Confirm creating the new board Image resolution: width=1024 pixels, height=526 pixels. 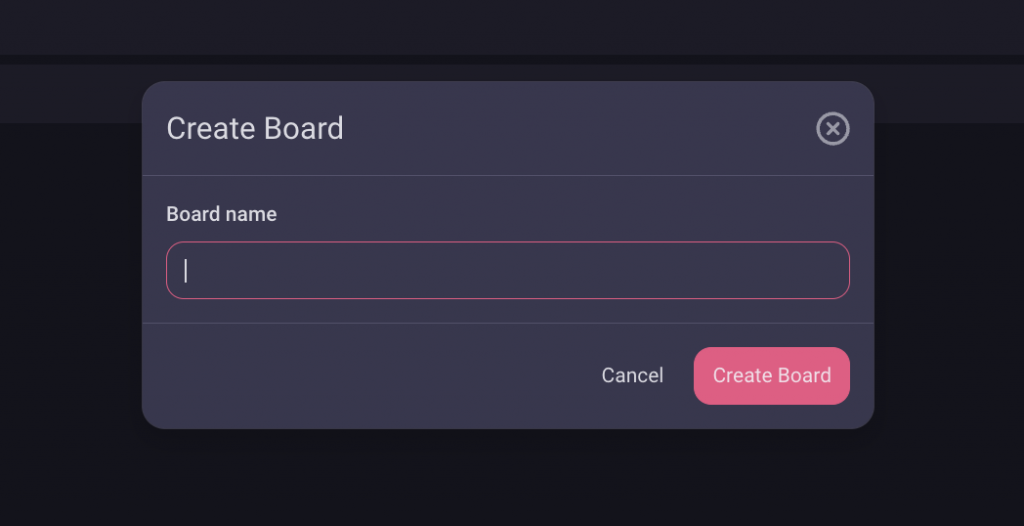(x=771, y=376)
